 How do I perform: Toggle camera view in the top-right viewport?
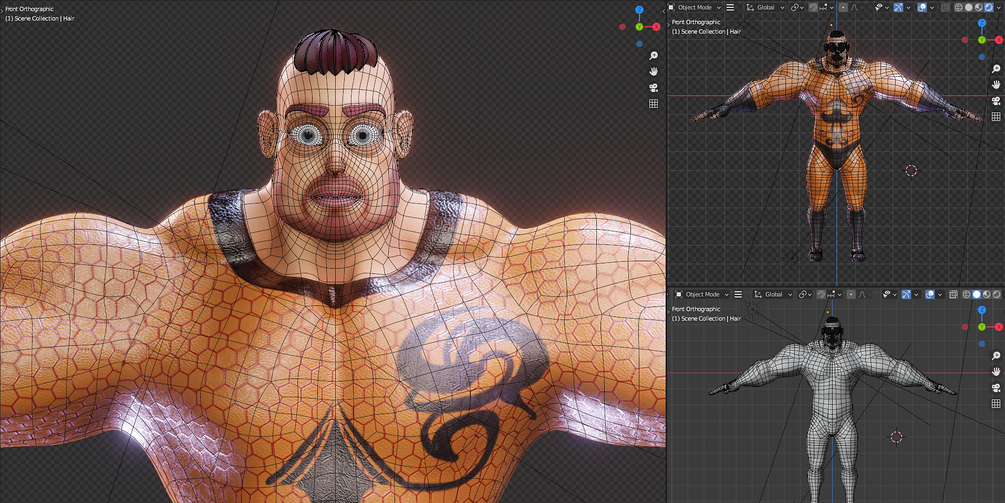pyautogui.click(x=995, y=101)
